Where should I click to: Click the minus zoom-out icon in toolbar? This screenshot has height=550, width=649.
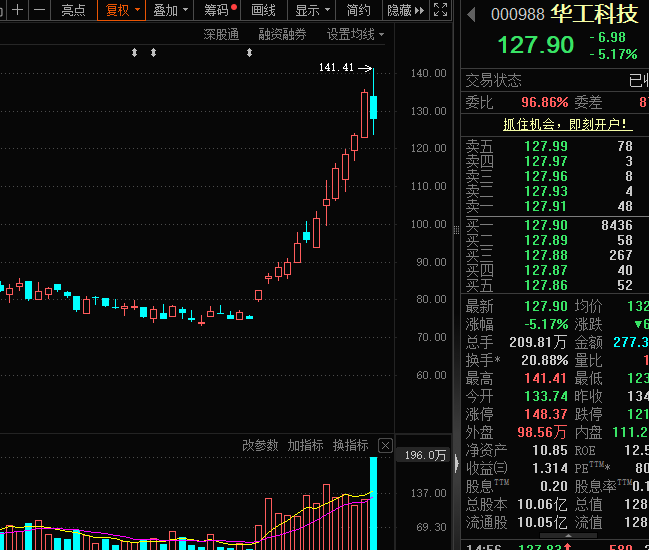point(39,10)
